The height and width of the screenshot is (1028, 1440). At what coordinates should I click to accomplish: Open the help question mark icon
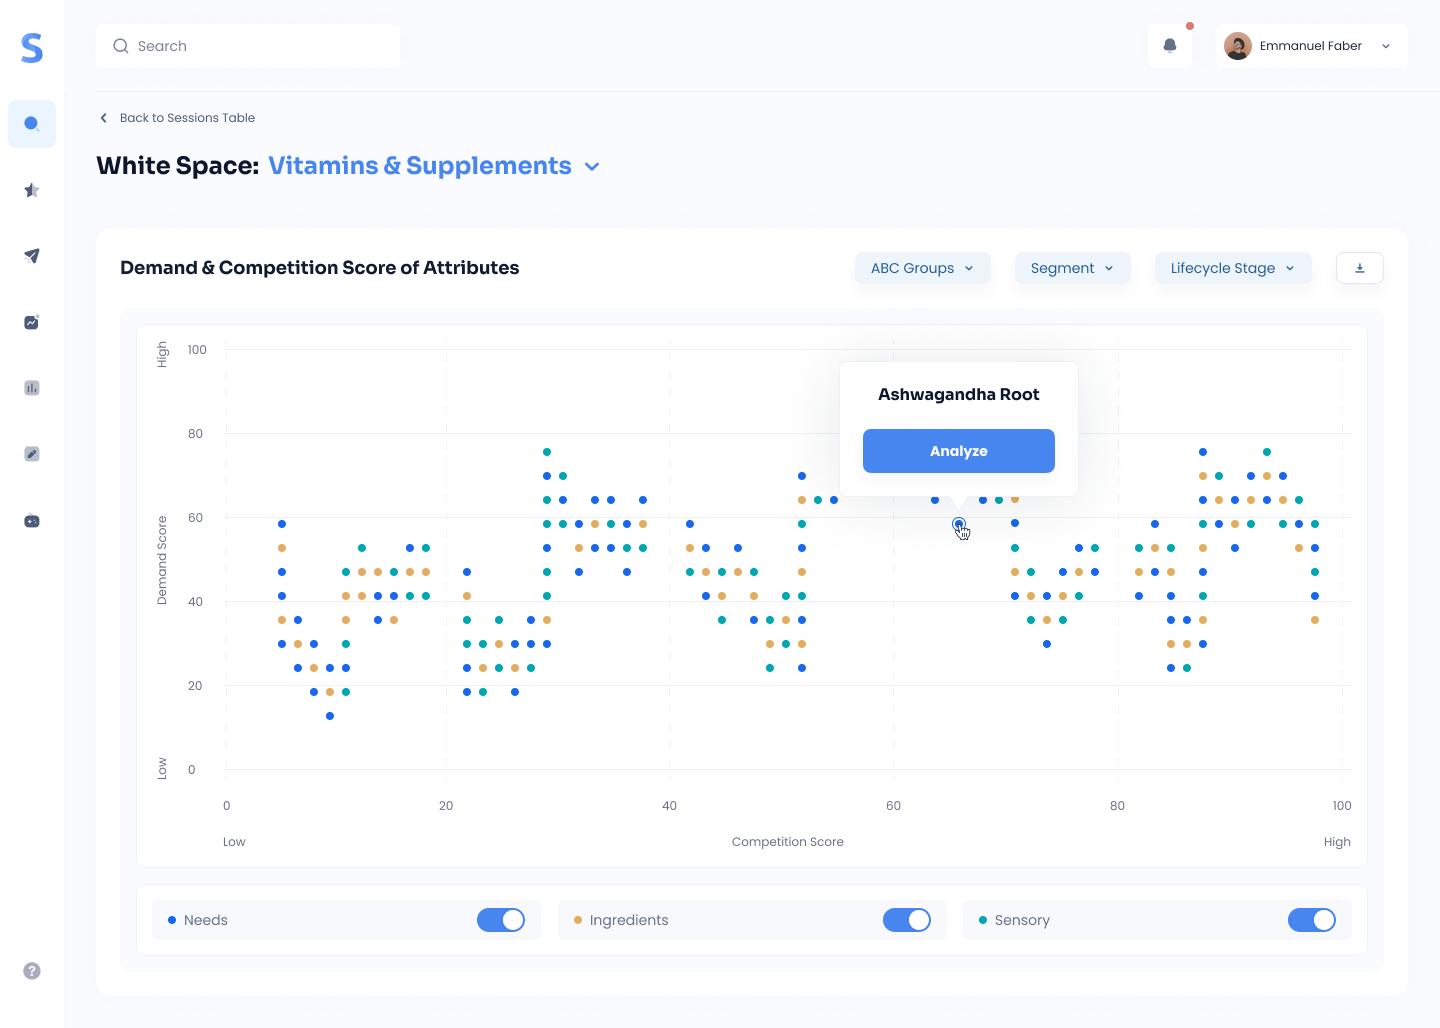pos(32,971)
